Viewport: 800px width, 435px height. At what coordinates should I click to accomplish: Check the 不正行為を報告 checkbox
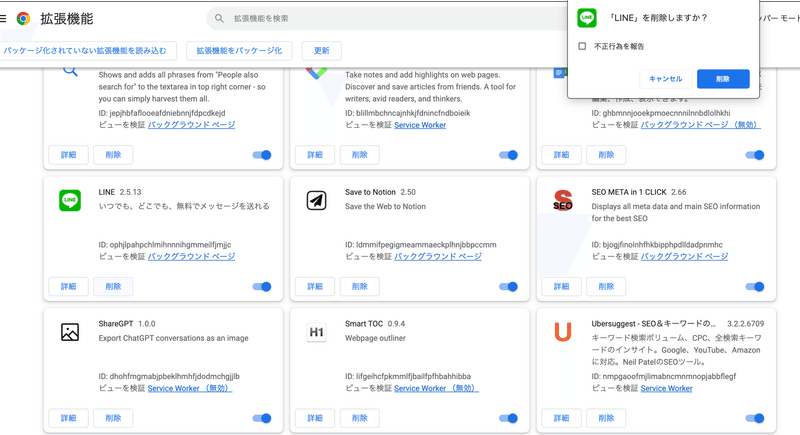click(x=582, y=46)
